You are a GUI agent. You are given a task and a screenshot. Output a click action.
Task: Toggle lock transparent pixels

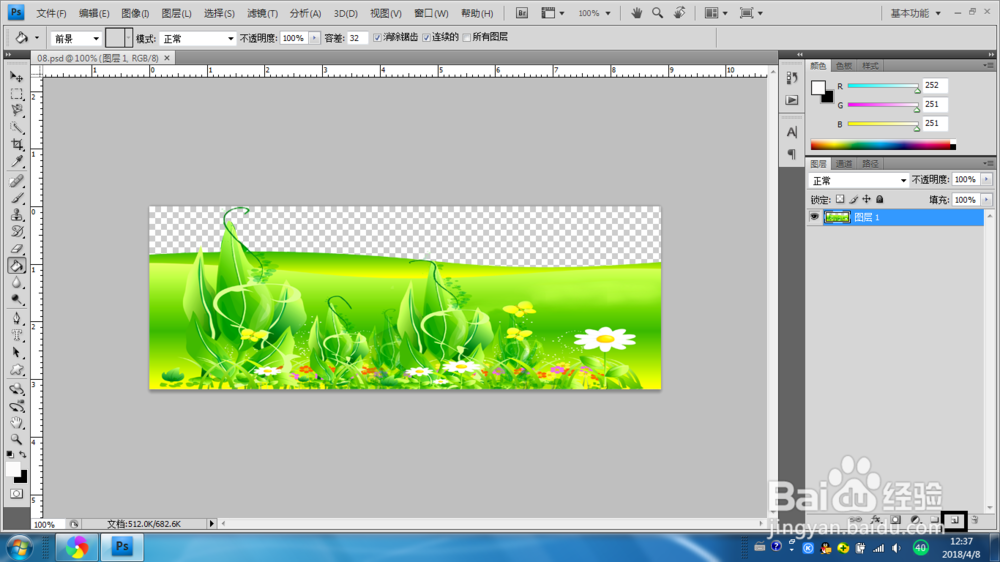click(840, 200)
